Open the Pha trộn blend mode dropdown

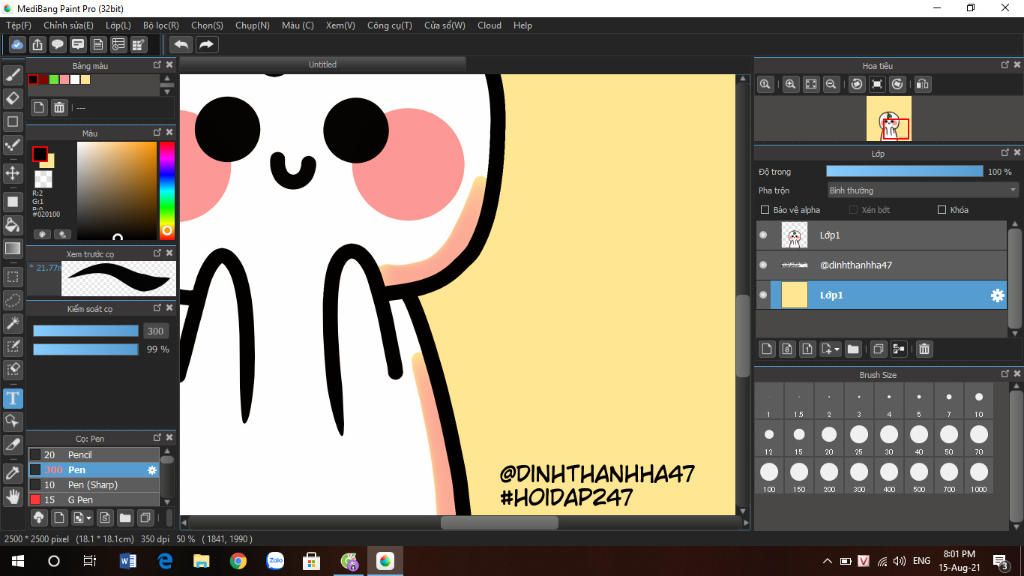[x=922, y=190]
